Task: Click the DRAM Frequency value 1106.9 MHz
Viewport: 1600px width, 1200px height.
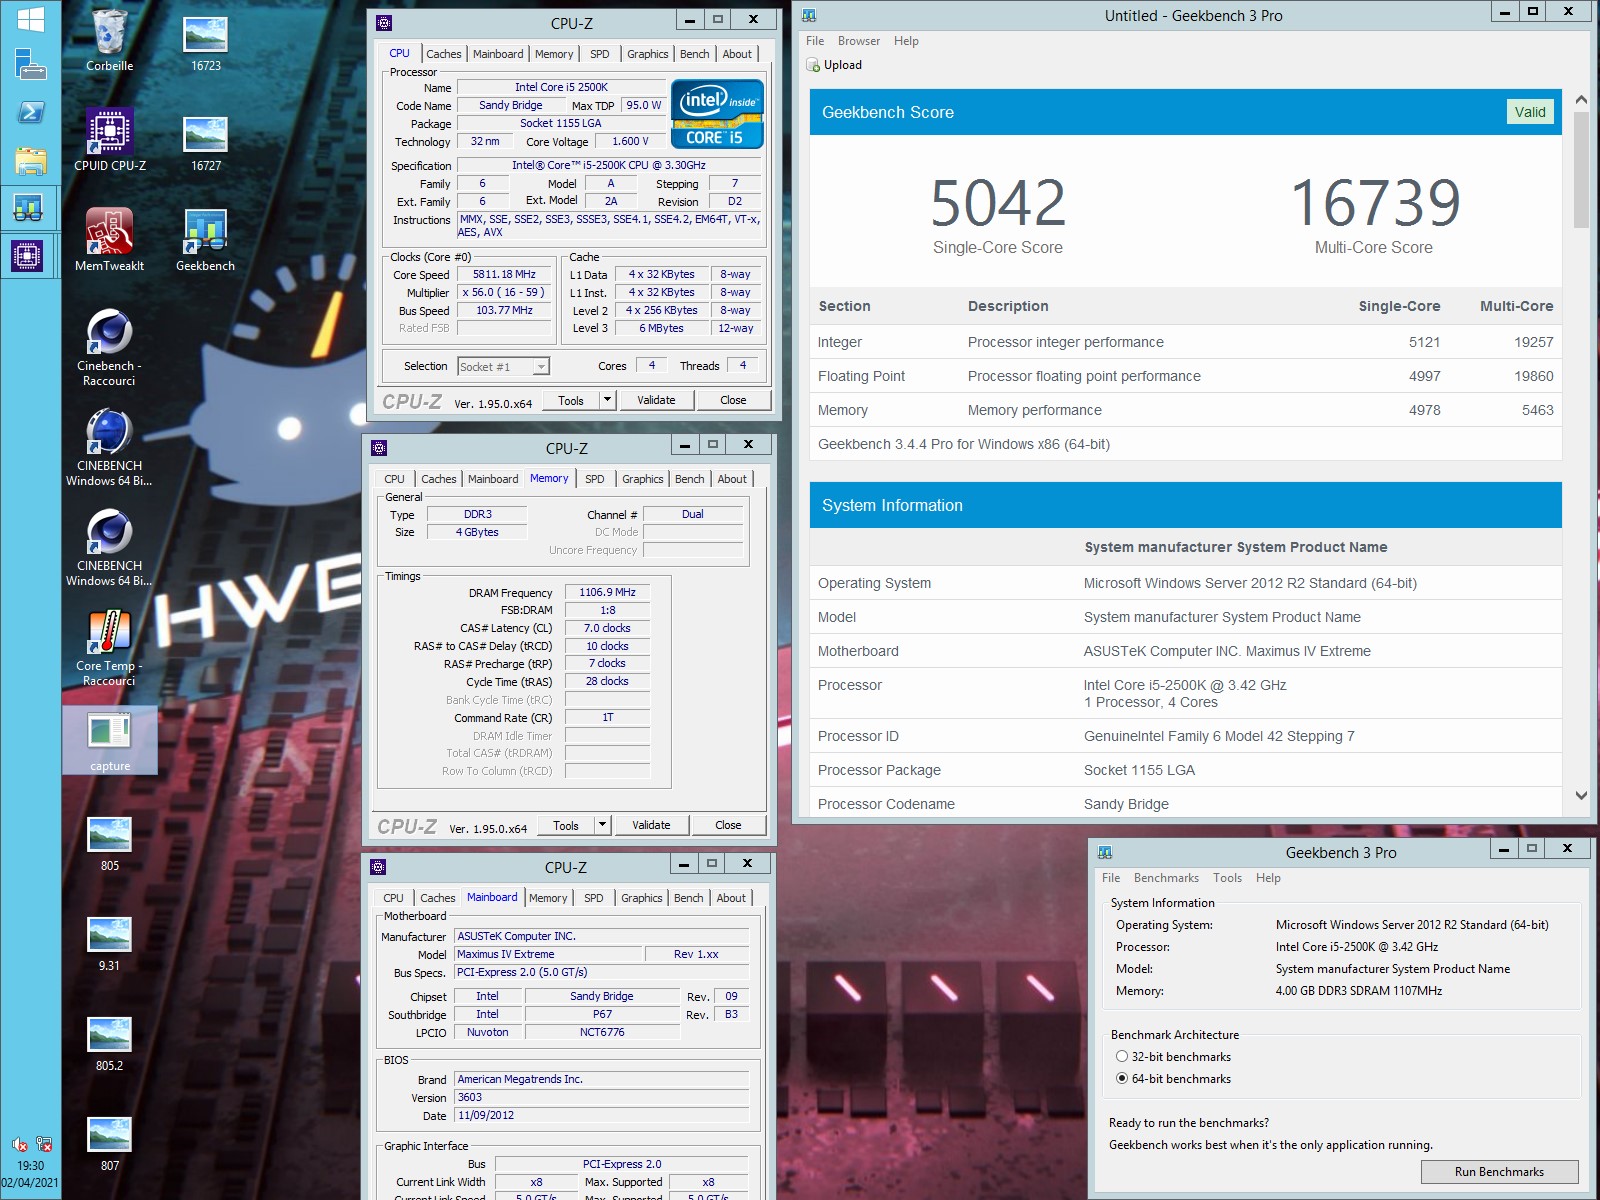Action: point(607,592)
